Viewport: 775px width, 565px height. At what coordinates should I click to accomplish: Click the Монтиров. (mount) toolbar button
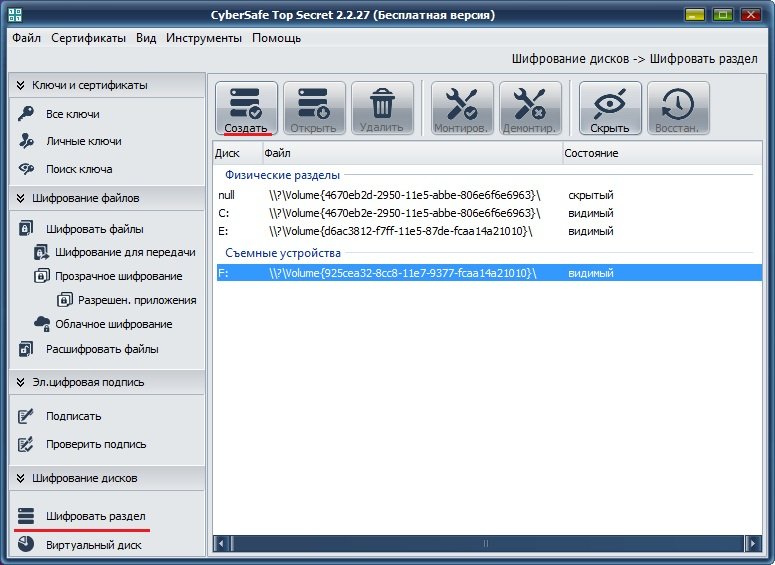pyautogui.click(x=462, y=108)
